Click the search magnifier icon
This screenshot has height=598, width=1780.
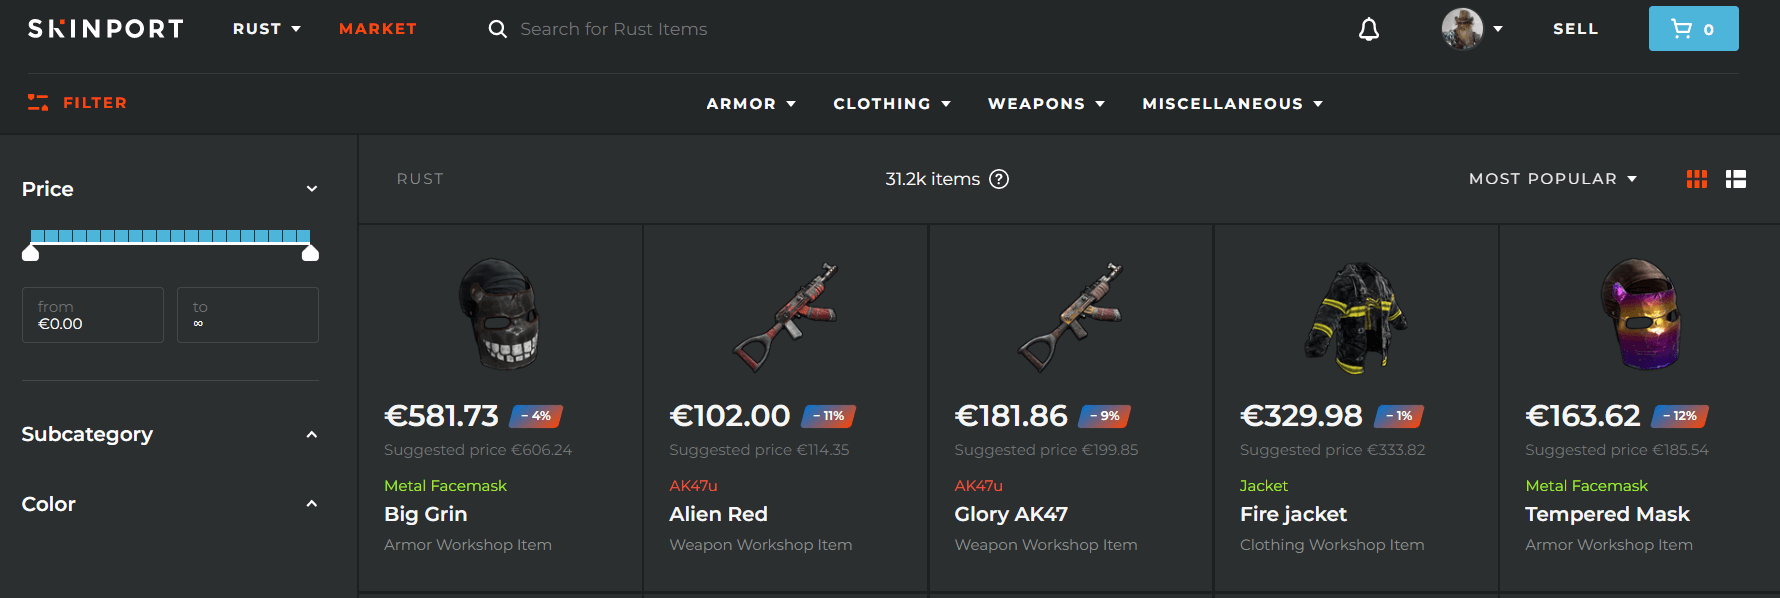pos(497,29)
